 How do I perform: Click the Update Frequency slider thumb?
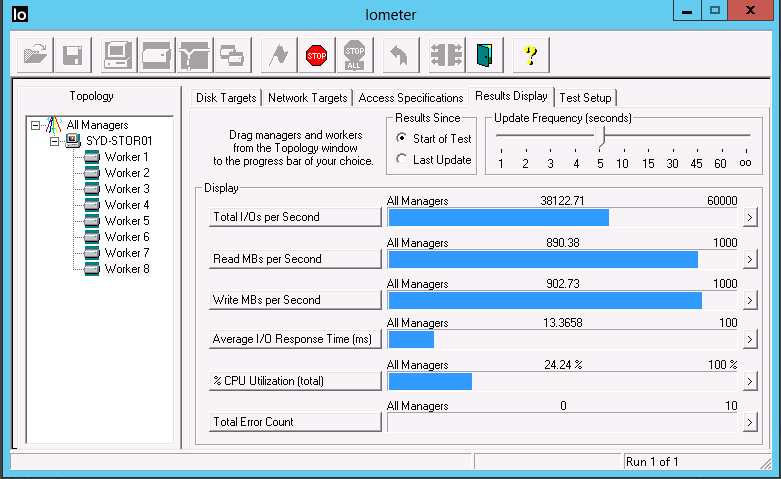600,136
